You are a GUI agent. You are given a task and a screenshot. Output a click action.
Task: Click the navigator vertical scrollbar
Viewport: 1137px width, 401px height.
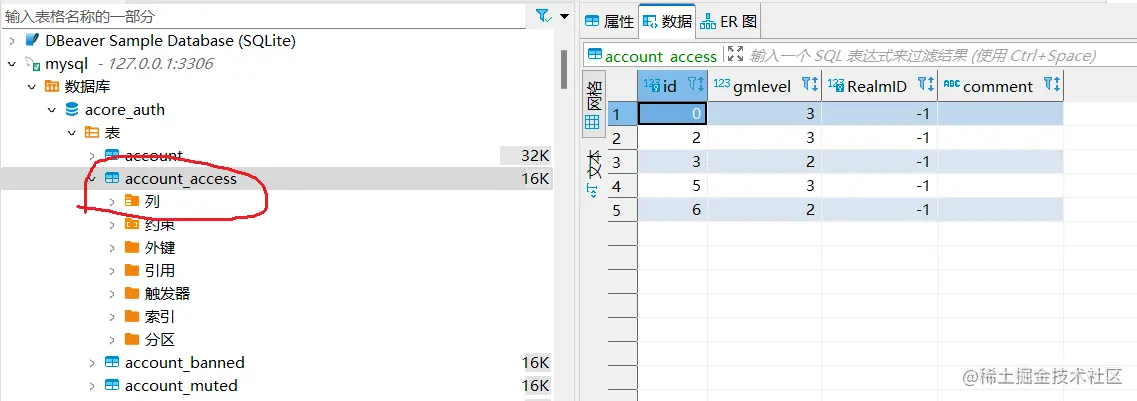click(x=564, y=70)
